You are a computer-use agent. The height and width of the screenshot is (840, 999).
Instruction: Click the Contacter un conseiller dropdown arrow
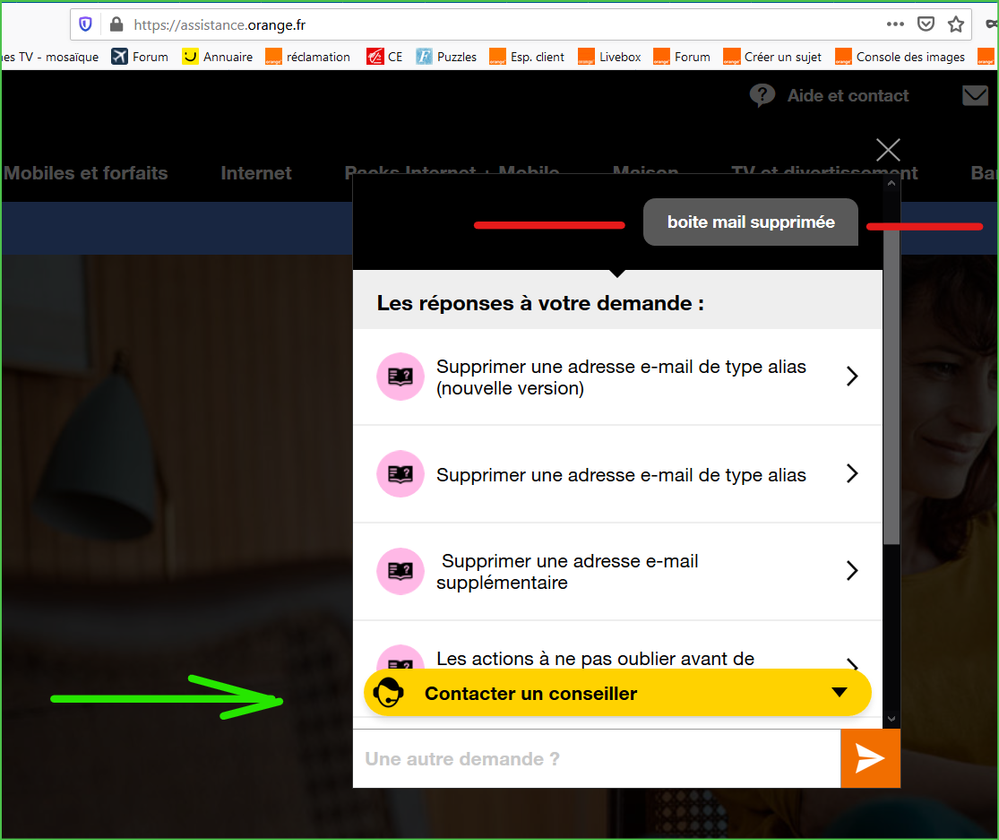click(x=840, y=692)
